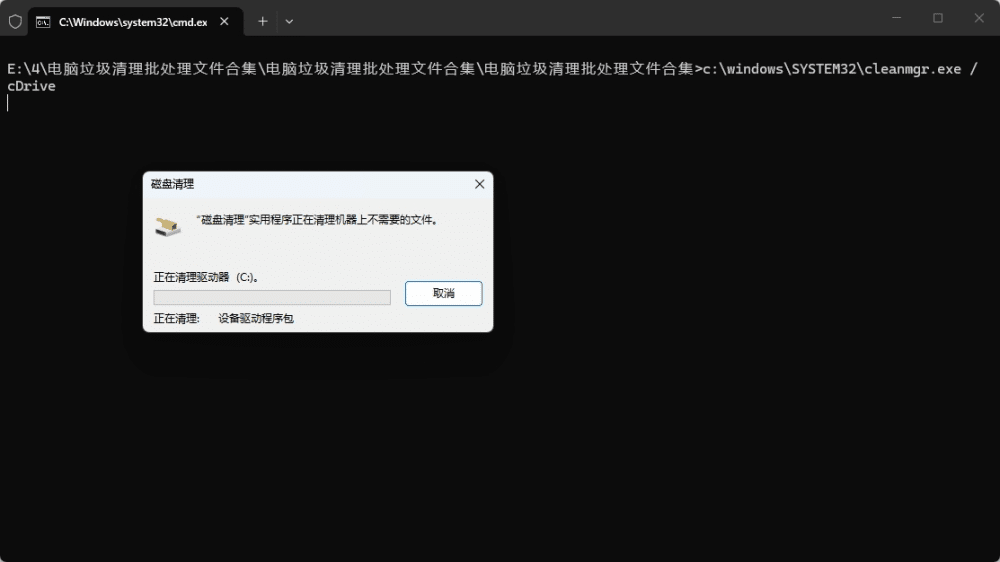Screen dimensions: 1000x562
Task: Close the 磁盘清理 dialog
Action: pyautogui.click(x=480, y=184)
